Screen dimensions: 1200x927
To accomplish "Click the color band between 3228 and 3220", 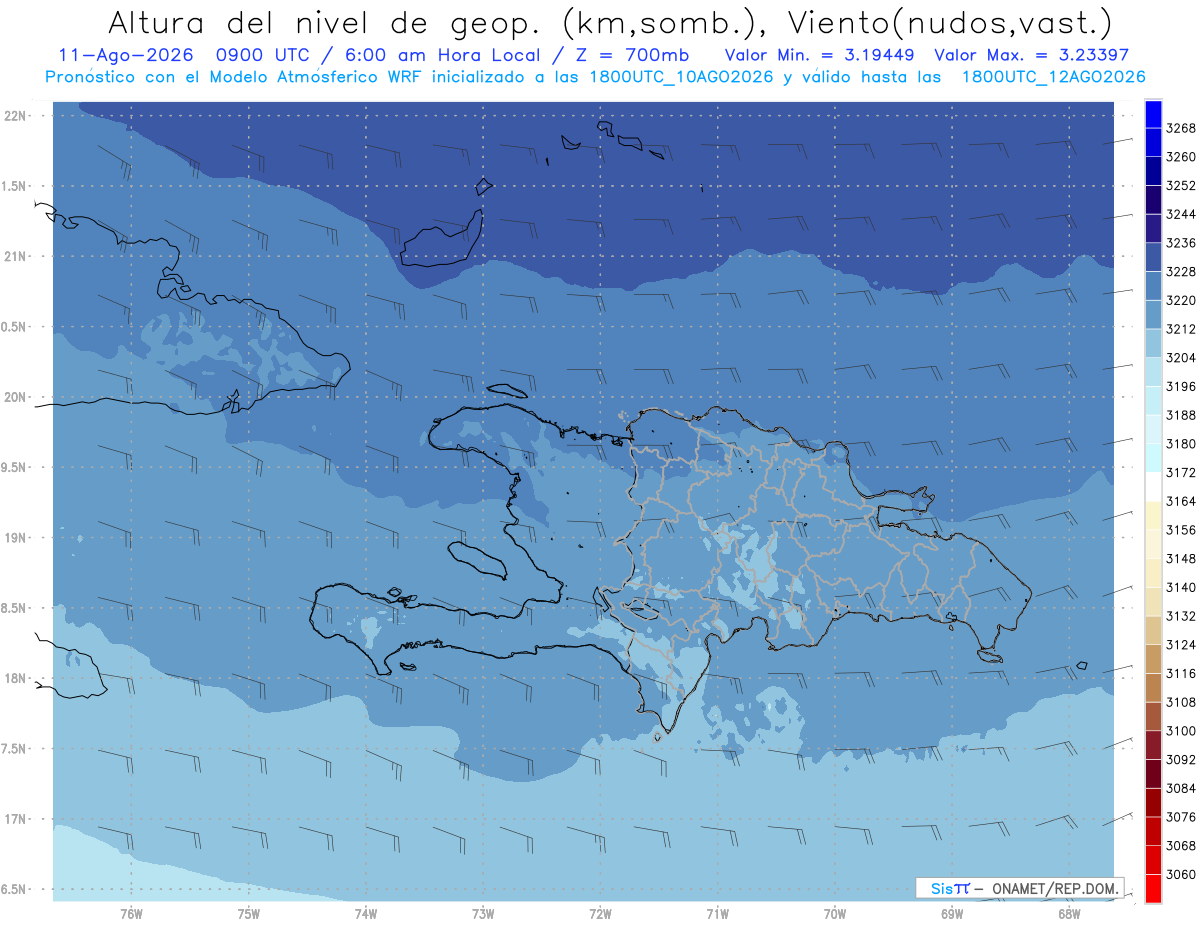I will [1153, 286].
